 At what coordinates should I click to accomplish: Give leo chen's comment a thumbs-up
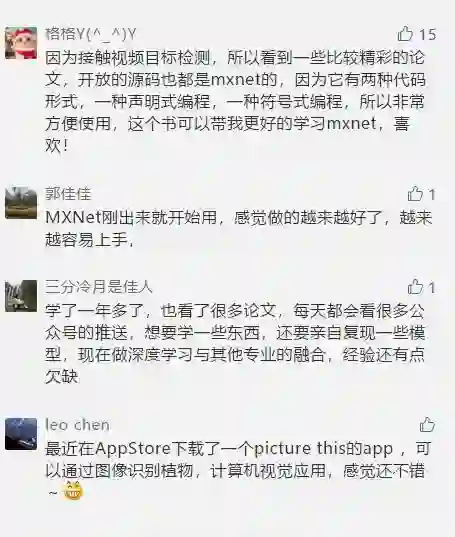(427, 425)
